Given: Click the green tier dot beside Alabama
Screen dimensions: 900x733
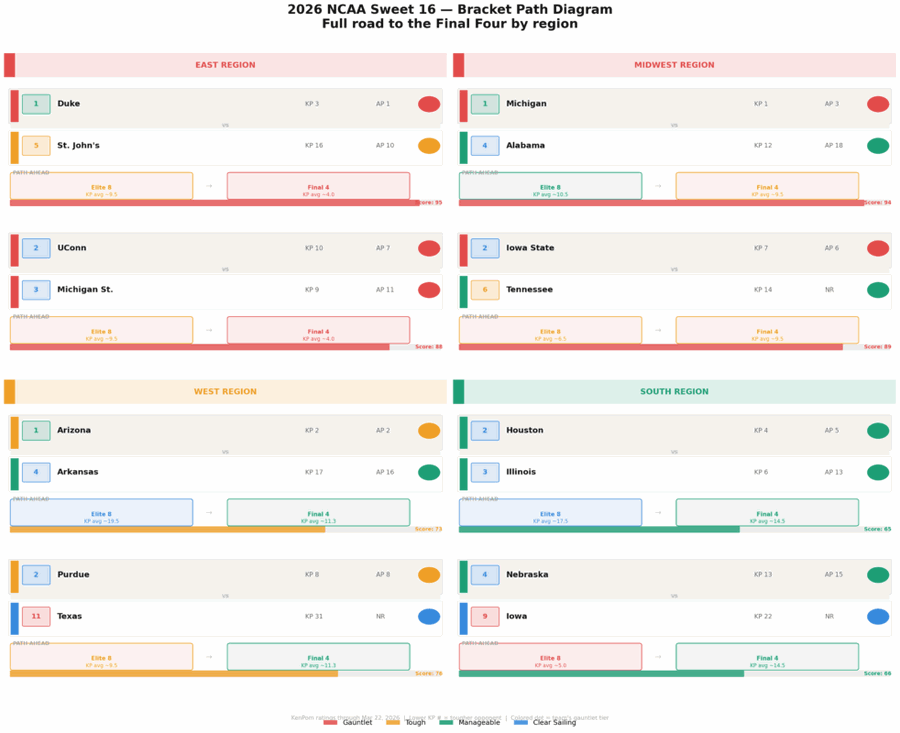Looking at the screenshot, I should [x=878, y=146].
